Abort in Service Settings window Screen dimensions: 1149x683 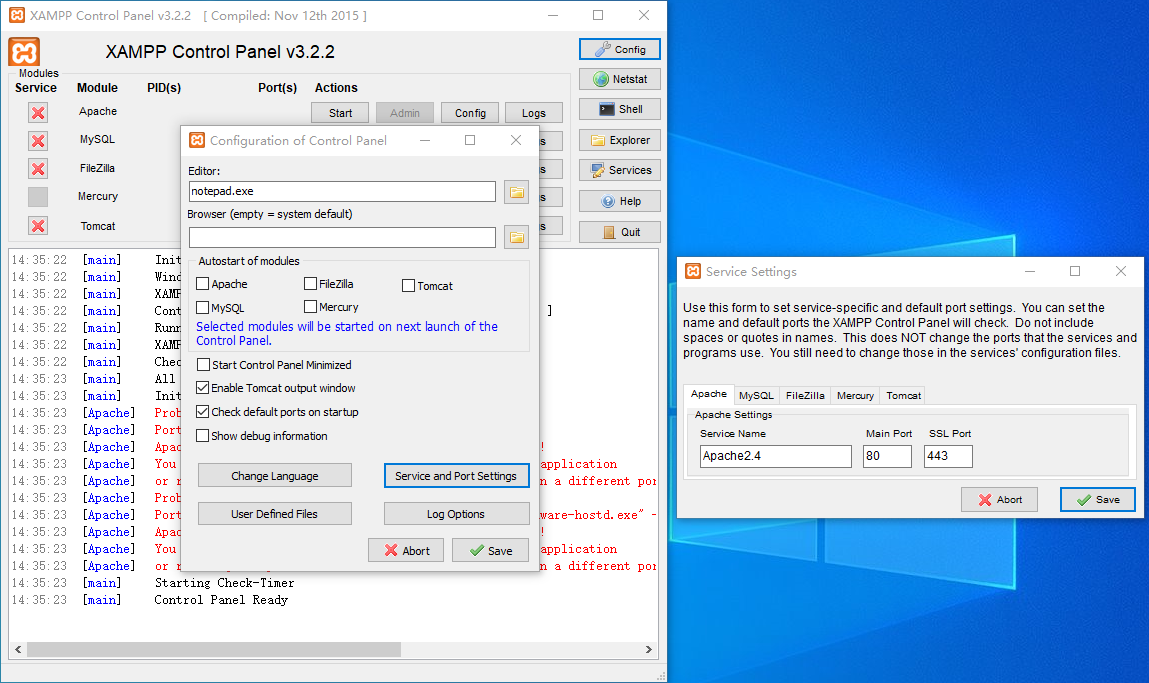pyautogui.click(x=1000, y=499)
